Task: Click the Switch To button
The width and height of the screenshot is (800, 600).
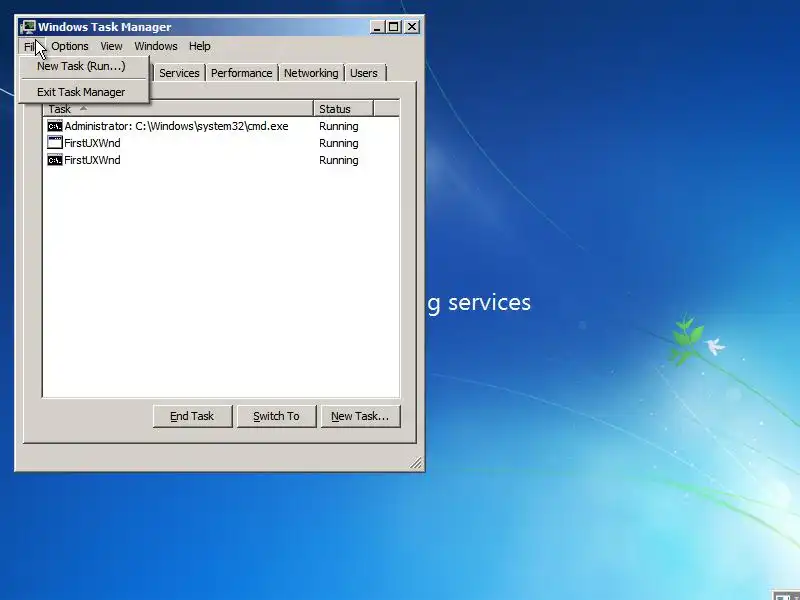Action: pyautogui.click(x=277, y=416)
